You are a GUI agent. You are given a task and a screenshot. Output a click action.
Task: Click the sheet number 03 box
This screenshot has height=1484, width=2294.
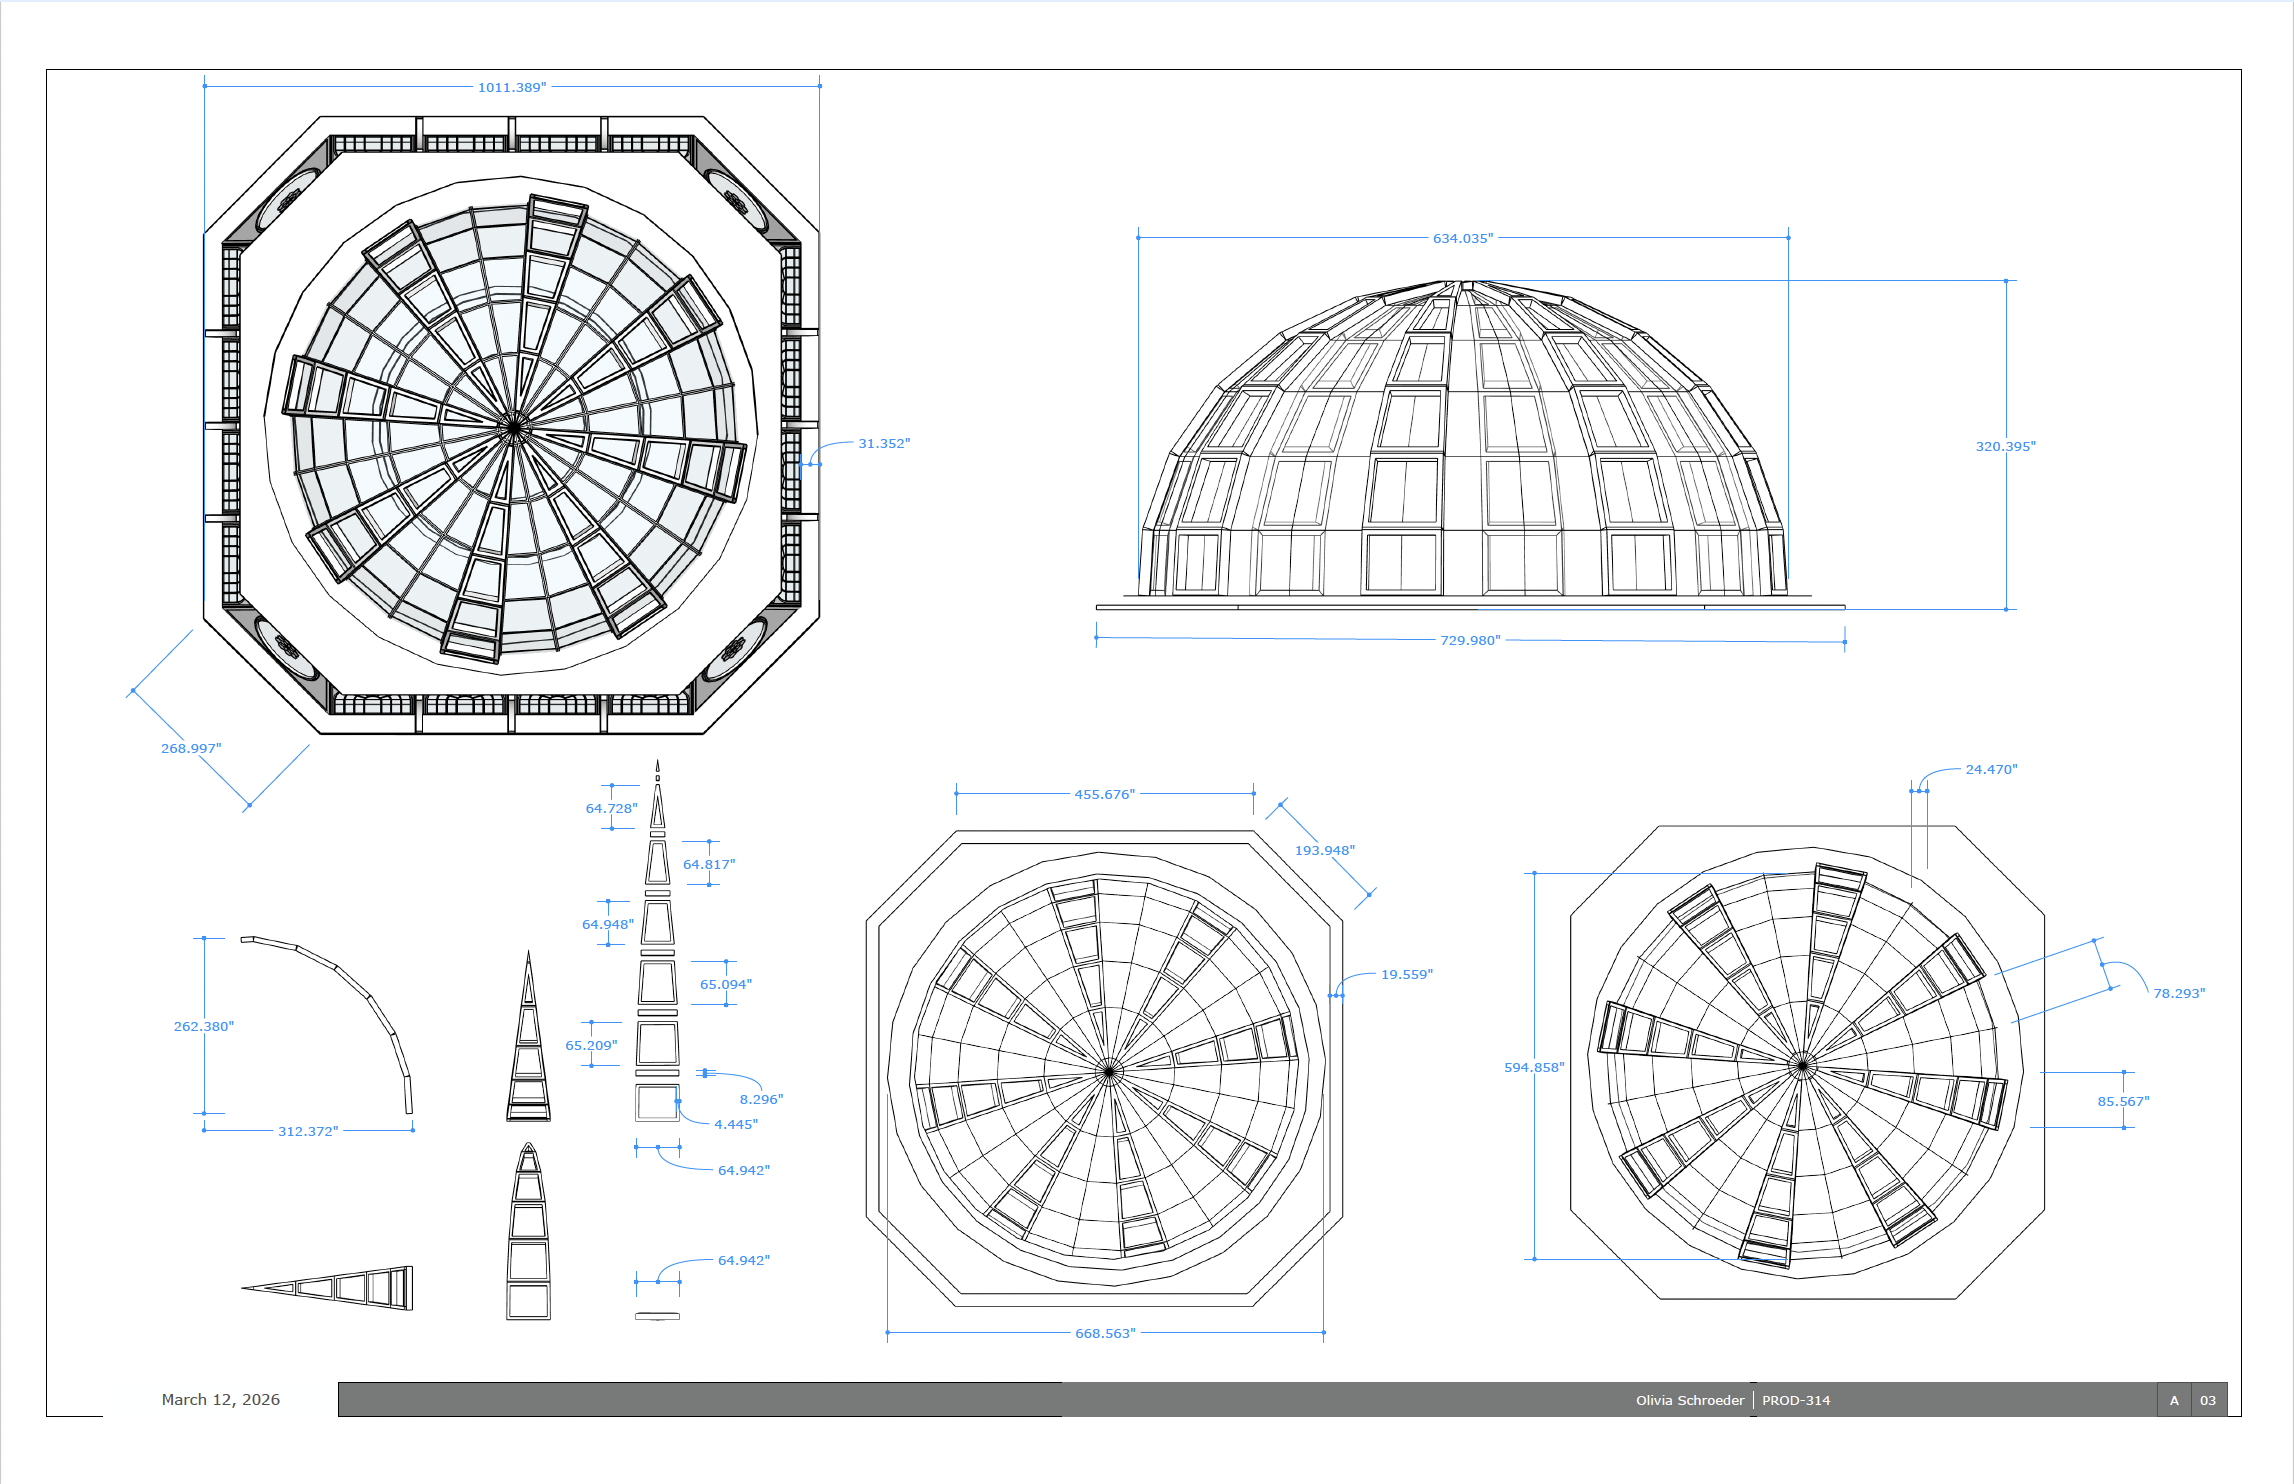[x=2208, y=1400]
